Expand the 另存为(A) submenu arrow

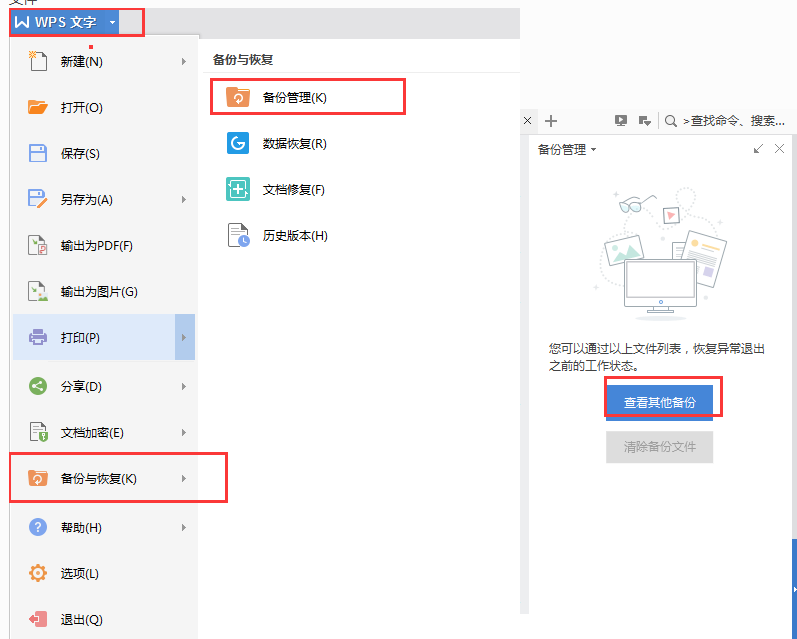click(x=183, y=200)
